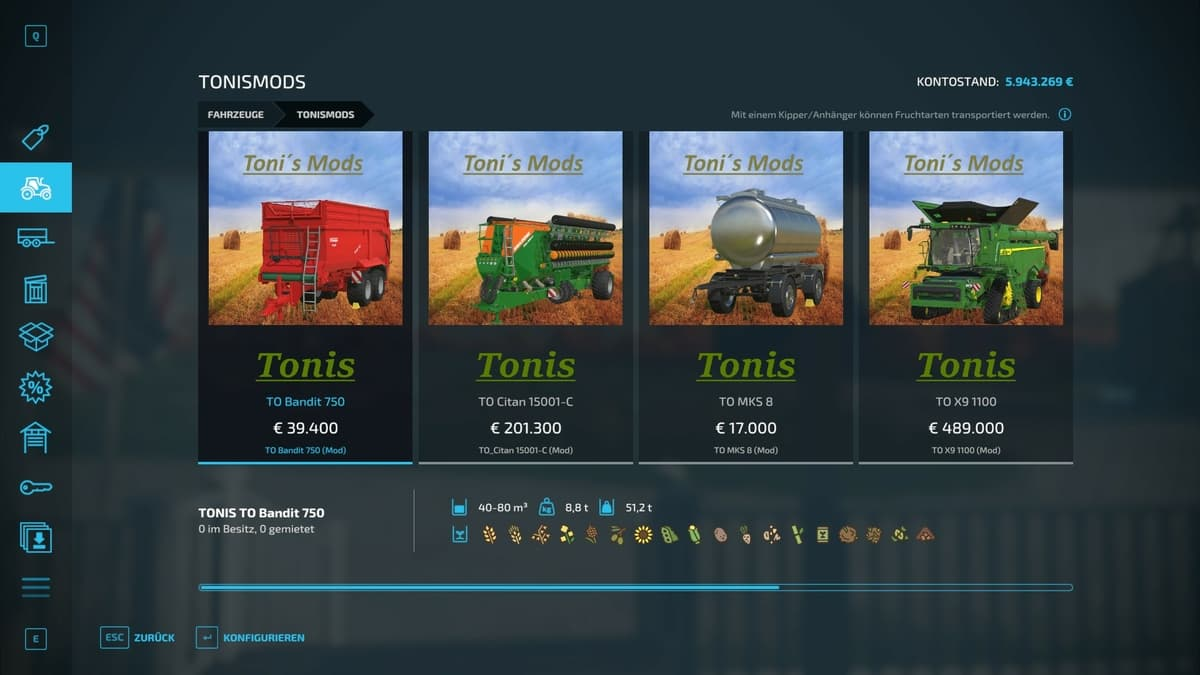Click the KONFIGURIEREN button
The height and width of the screenshot is (675, 1200).
[x=250, y=637]
